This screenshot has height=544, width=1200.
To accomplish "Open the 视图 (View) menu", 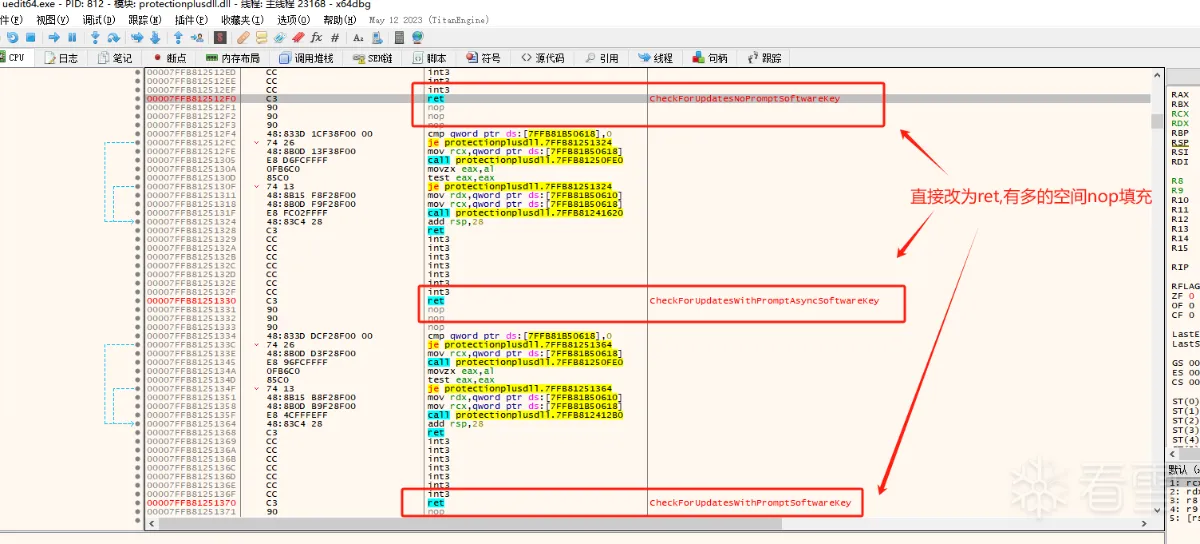I will 52,20.
